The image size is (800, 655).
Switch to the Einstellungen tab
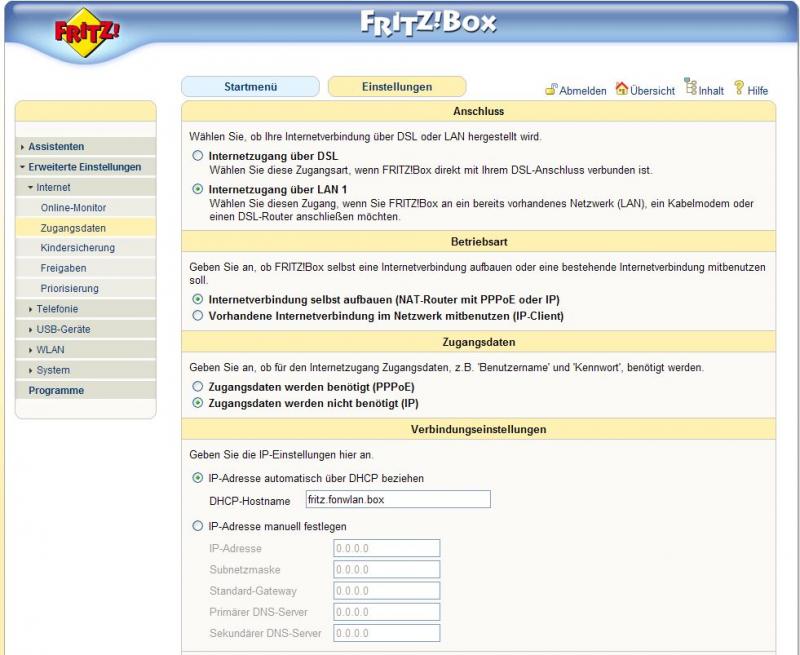click(397, 87)
